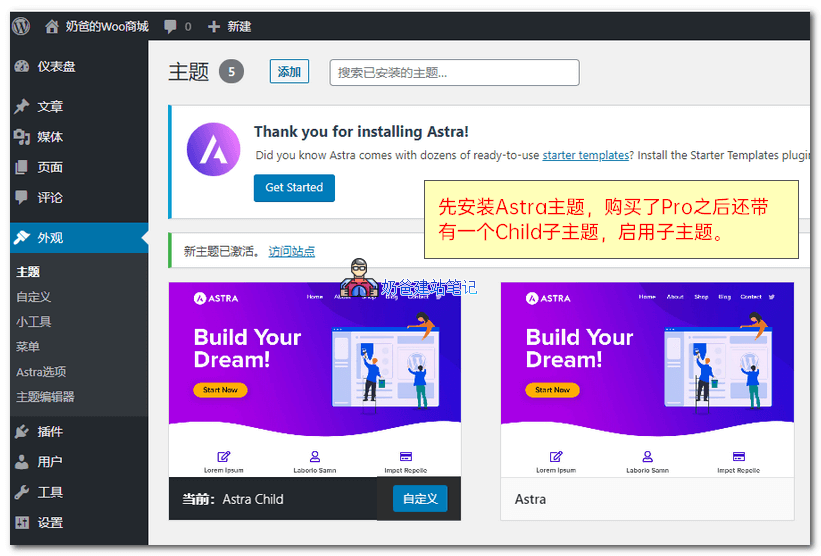Click the Astra theme name label
The width and height of the screenshot is (821, 556).
[x=530, y=499]
